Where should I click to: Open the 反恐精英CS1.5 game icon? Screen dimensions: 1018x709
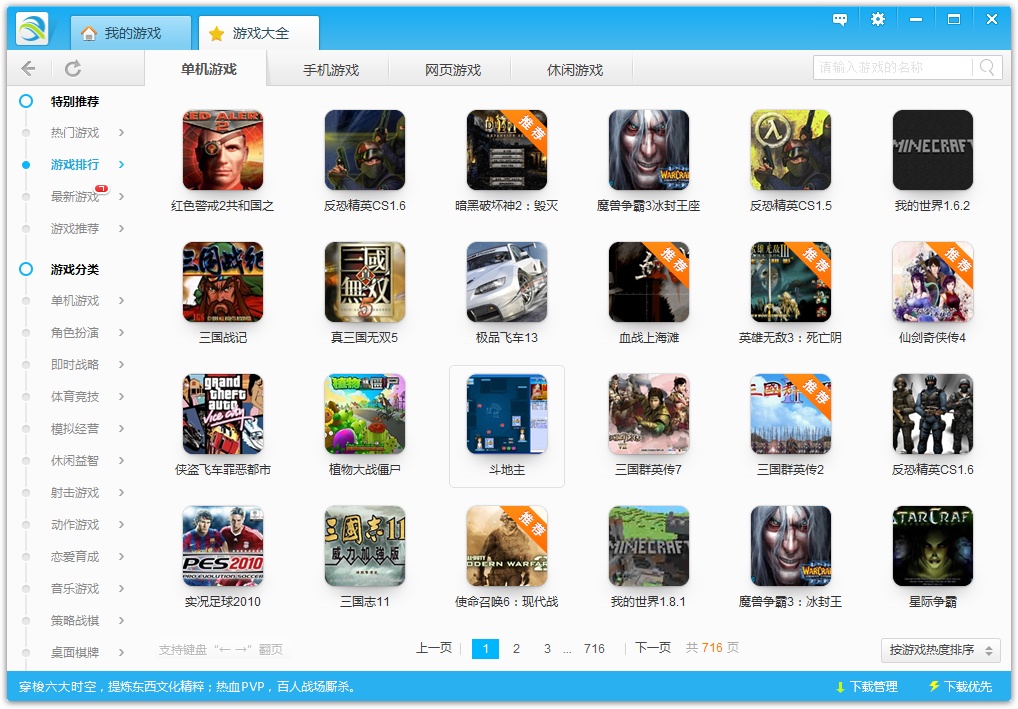pyautogui.click(x=791, y=150)
